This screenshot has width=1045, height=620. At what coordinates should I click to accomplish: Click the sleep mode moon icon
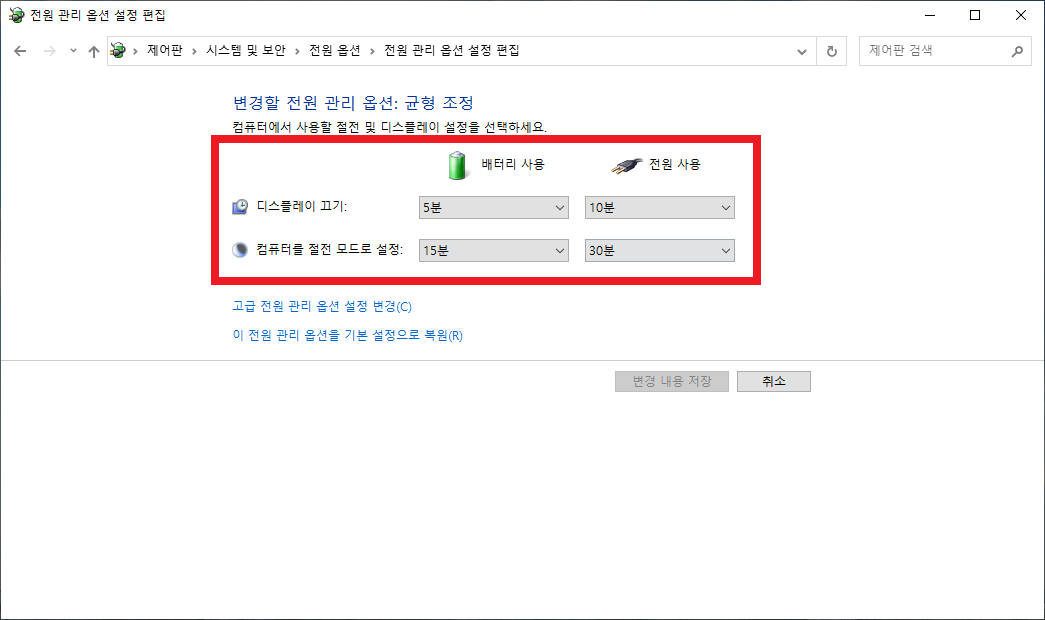tap(240, 250)
